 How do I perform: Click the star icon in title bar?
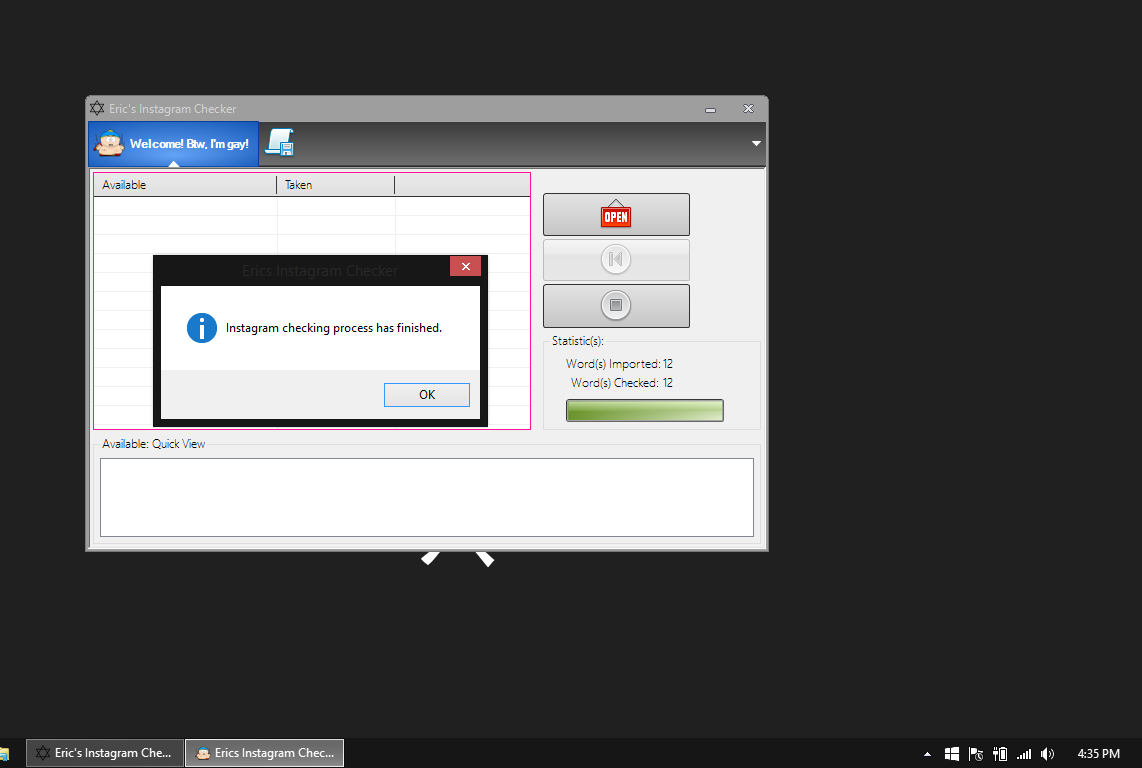pos(97,109)
